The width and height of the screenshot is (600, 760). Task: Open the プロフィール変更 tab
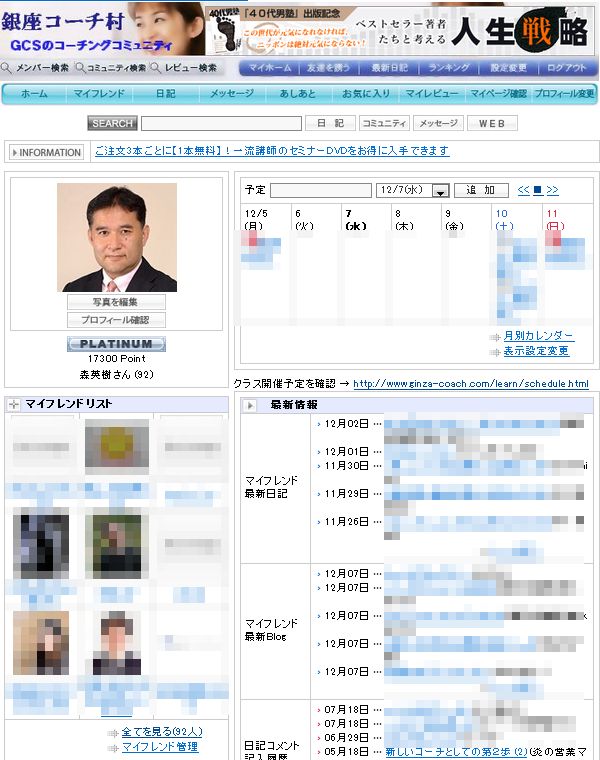[x=565, y=94]
